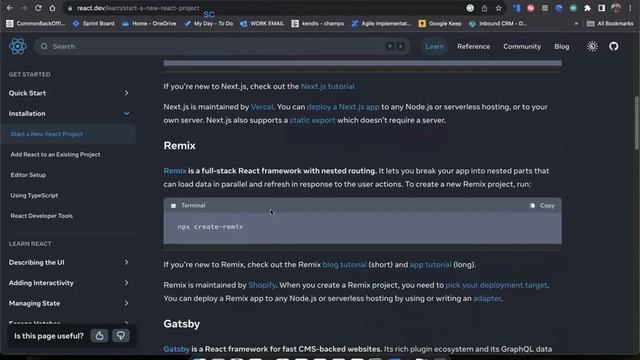Open the Using TypeScript page

click(x=34, y=196)
